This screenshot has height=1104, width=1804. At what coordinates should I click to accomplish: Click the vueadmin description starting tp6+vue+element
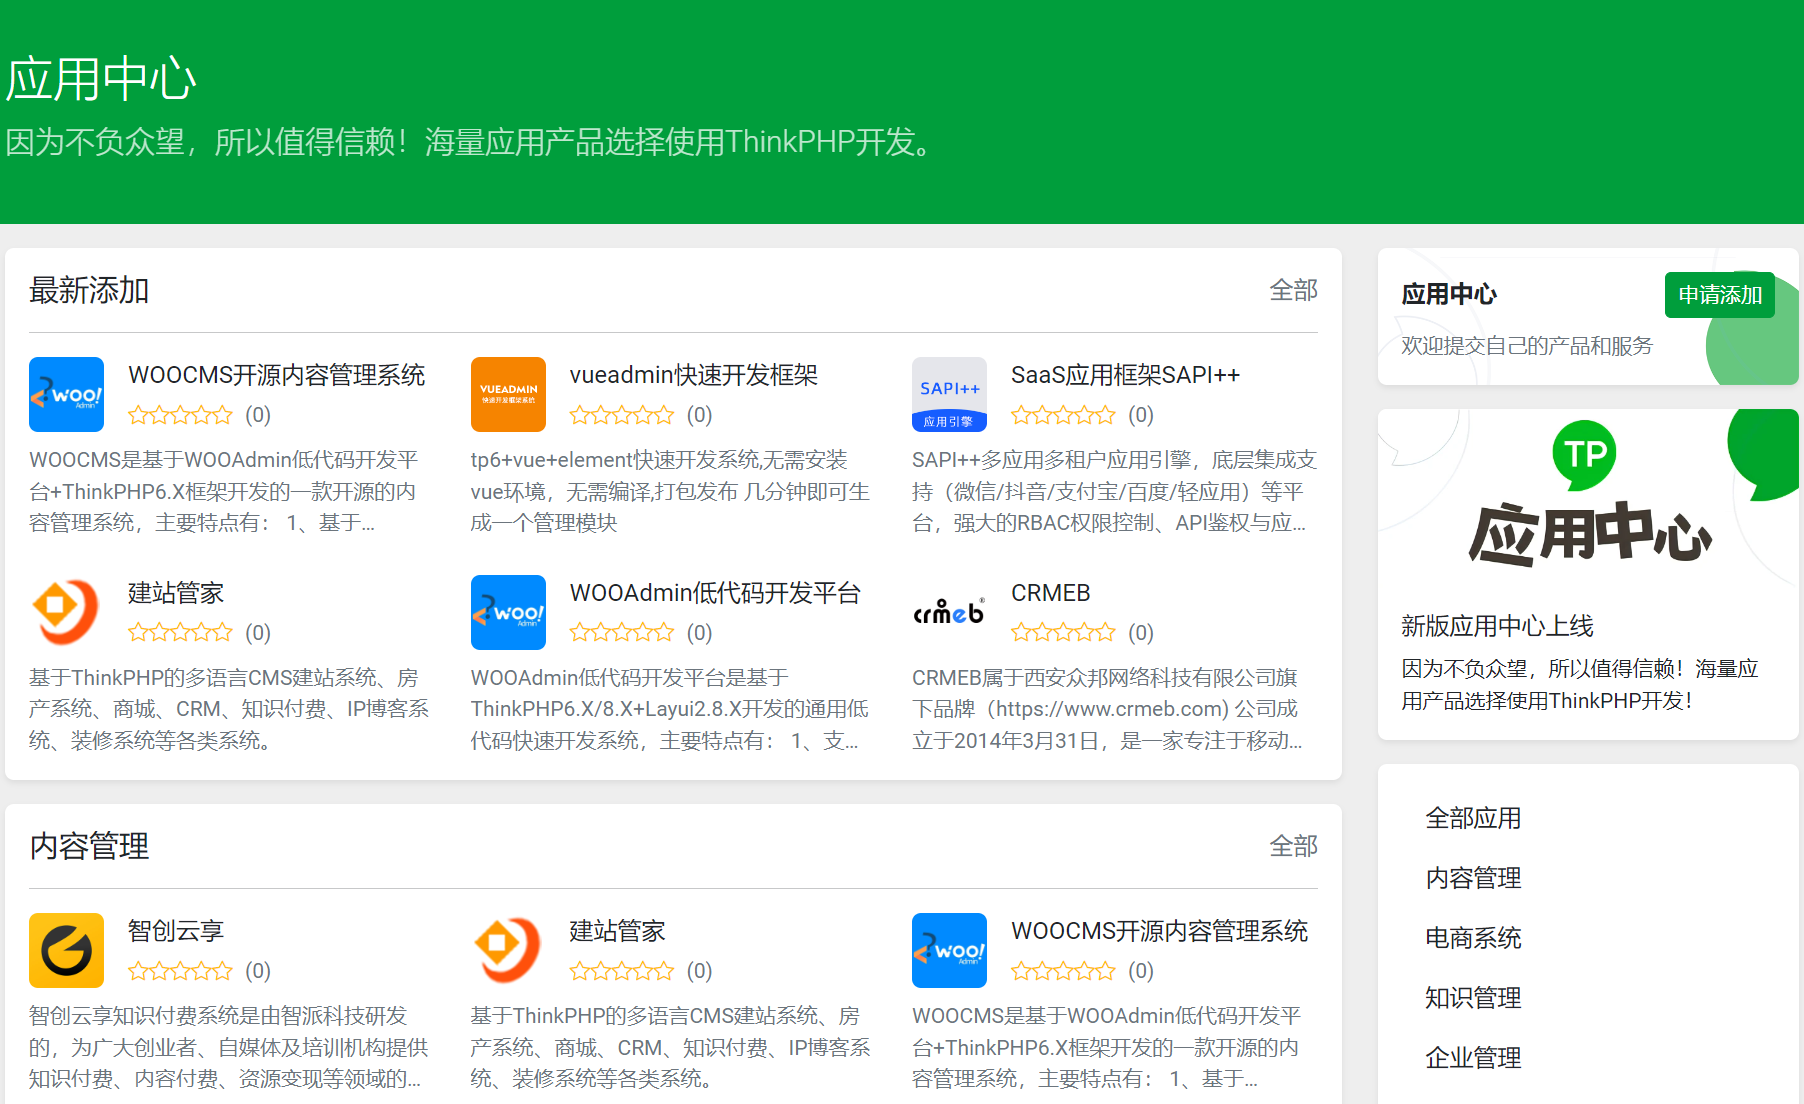(670, 491)
